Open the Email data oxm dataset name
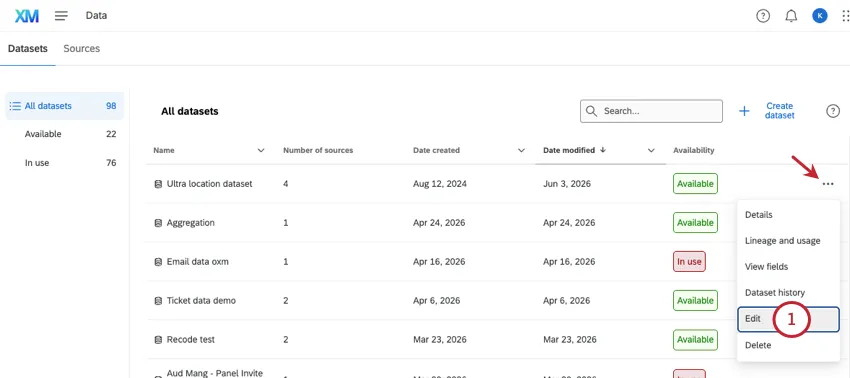 coord(197,262)
